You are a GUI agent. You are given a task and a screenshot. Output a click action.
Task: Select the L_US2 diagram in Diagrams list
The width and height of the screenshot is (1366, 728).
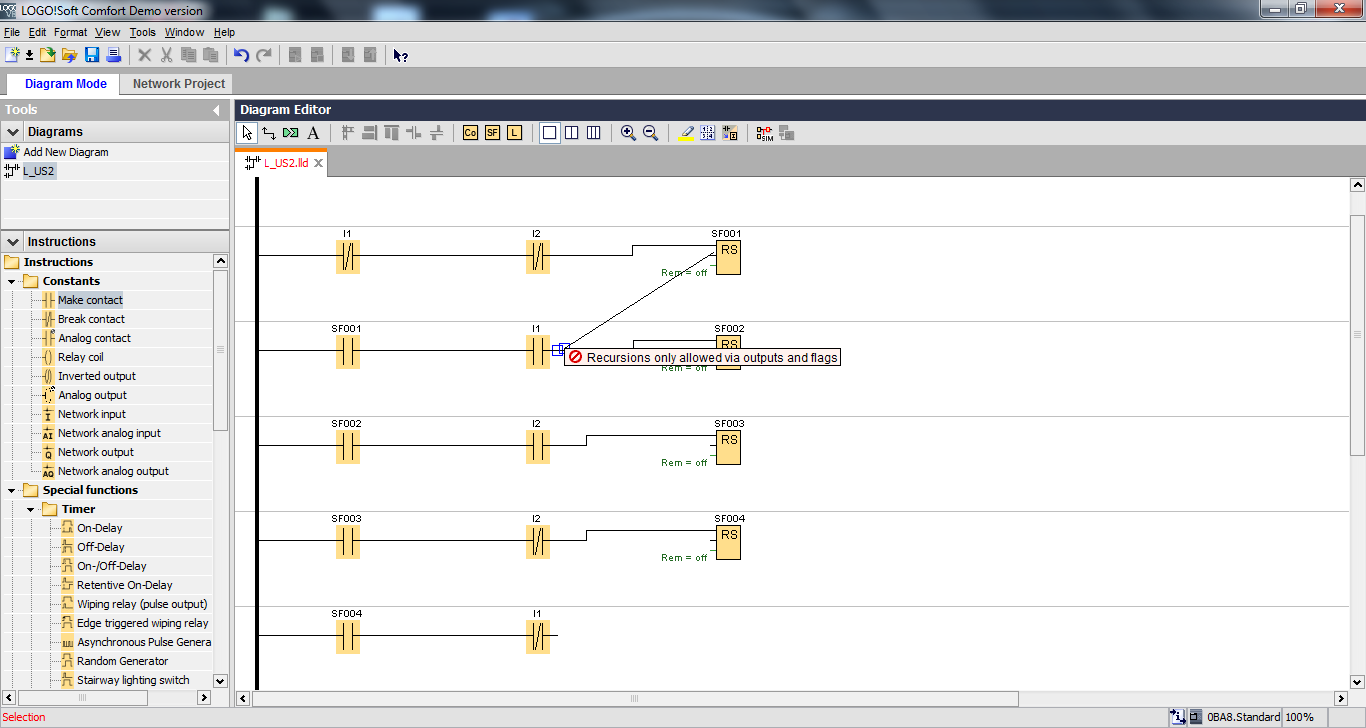tap(39, 171)
